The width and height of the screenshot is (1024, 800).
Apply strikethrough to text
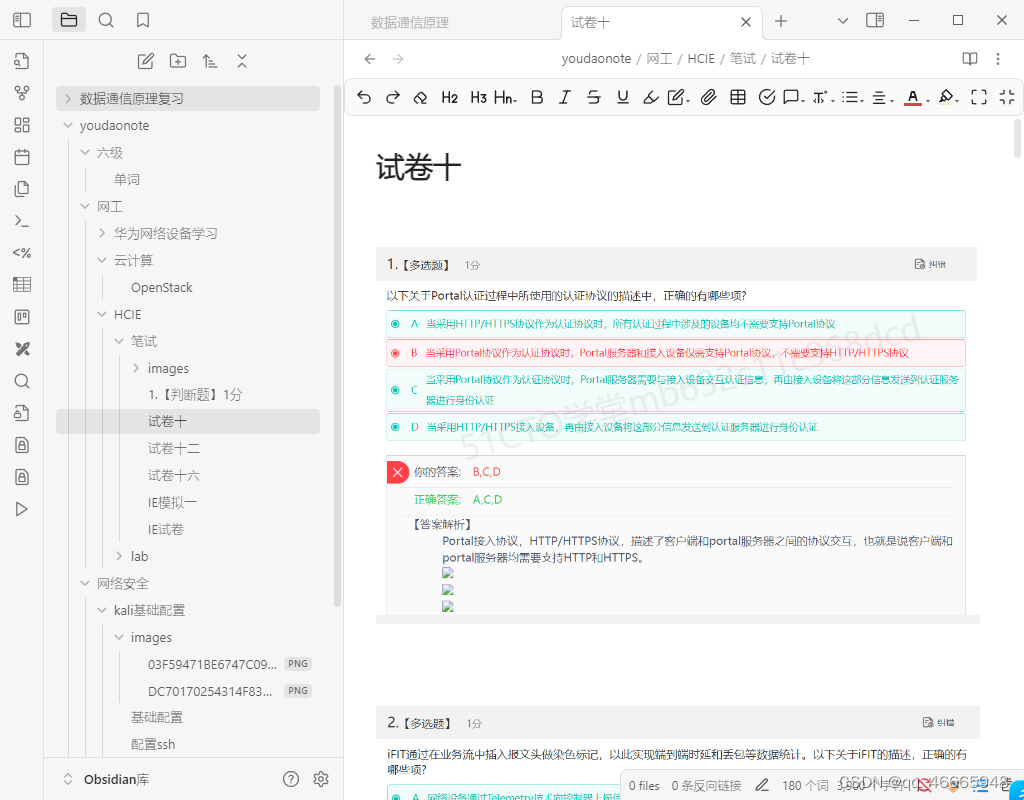click(593, 97)
